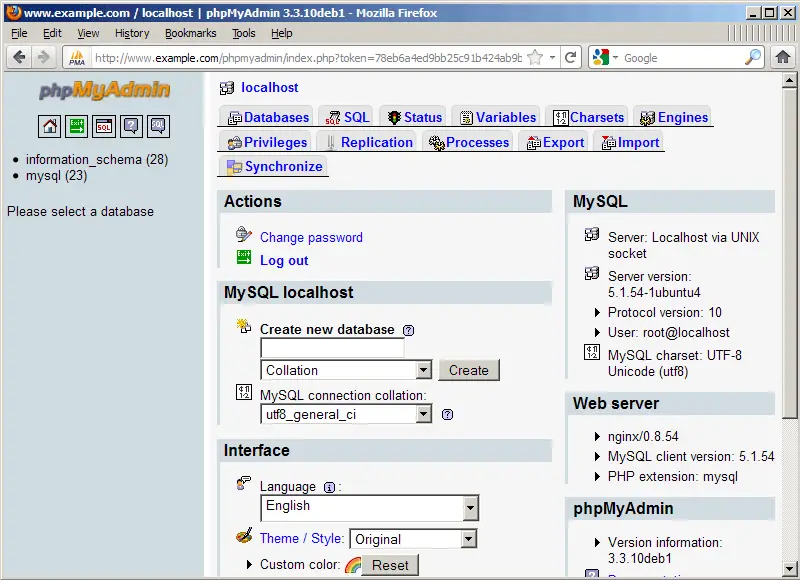Open the Charsets tab
The image size is (800, 580).
[x=589, y=117]
